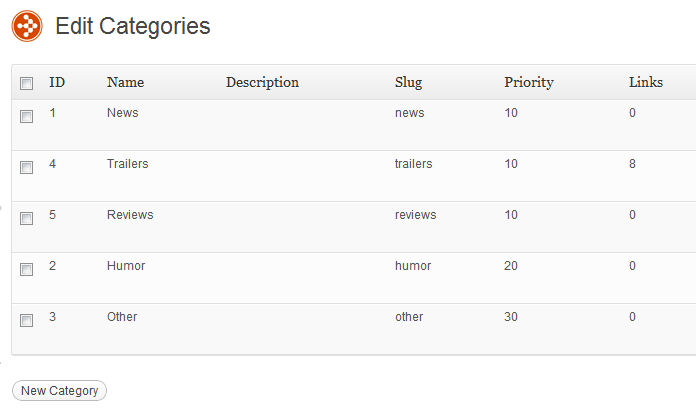Open the Reviews category name
Screen dimensions: 696x418
coord(130,215)
